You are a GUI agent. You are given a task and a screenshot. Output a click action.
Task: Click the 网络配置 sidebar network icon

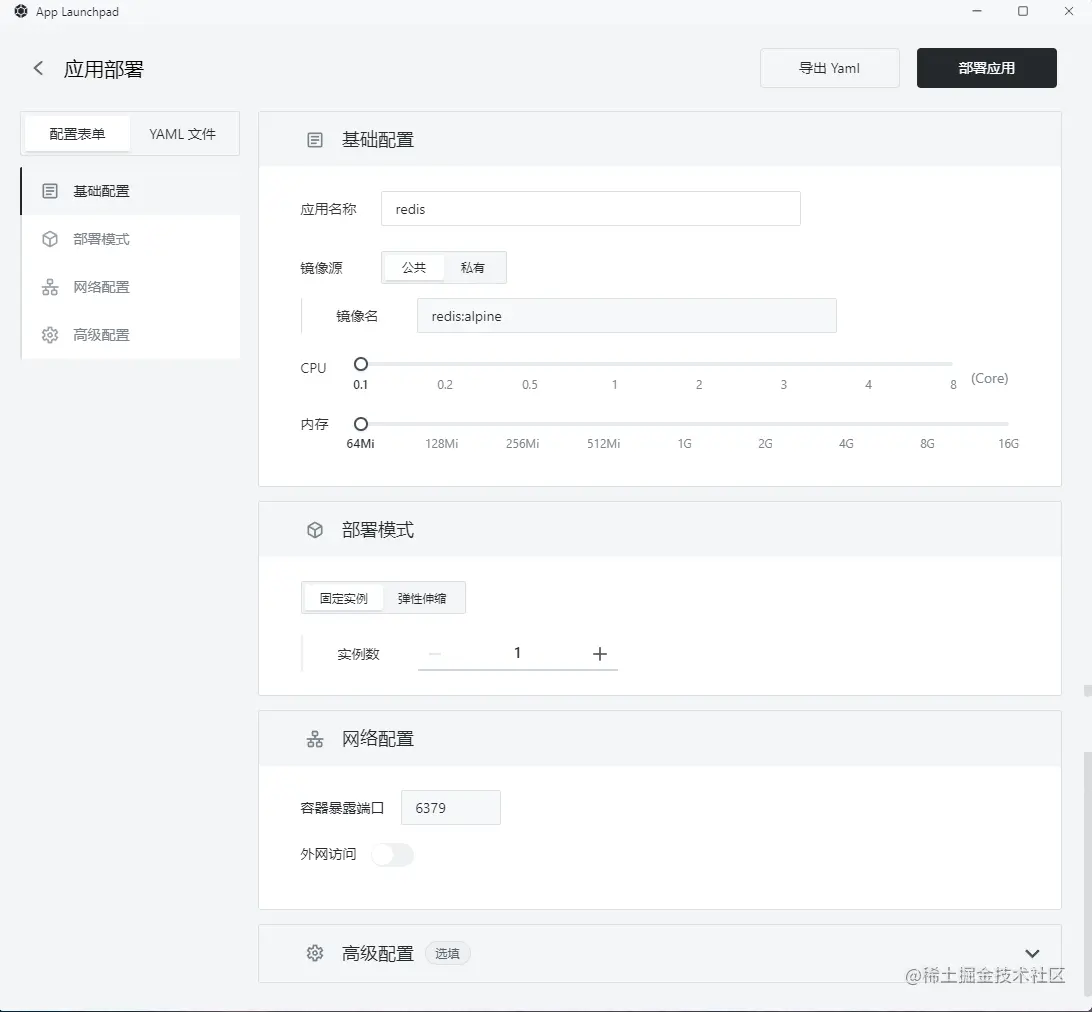click(x=50, y=287)
